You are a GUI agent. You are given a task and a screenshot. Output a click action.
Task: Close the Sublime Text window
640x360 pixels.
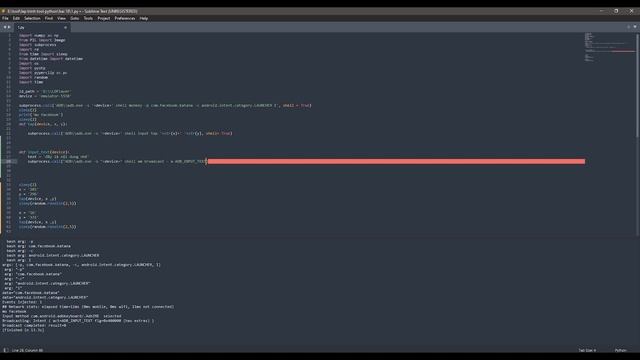[x=631, y=11]
